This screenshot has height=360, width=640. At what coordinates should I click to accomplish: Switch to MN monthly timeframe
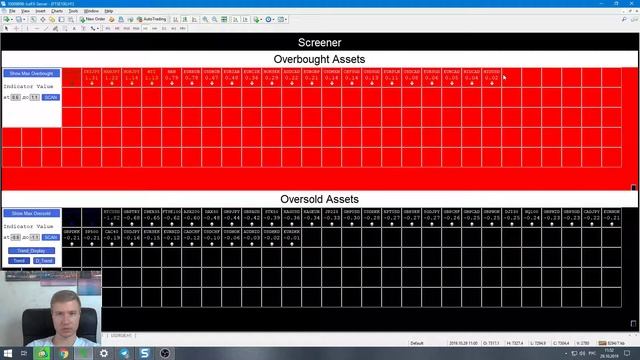[x=183, y=29]
